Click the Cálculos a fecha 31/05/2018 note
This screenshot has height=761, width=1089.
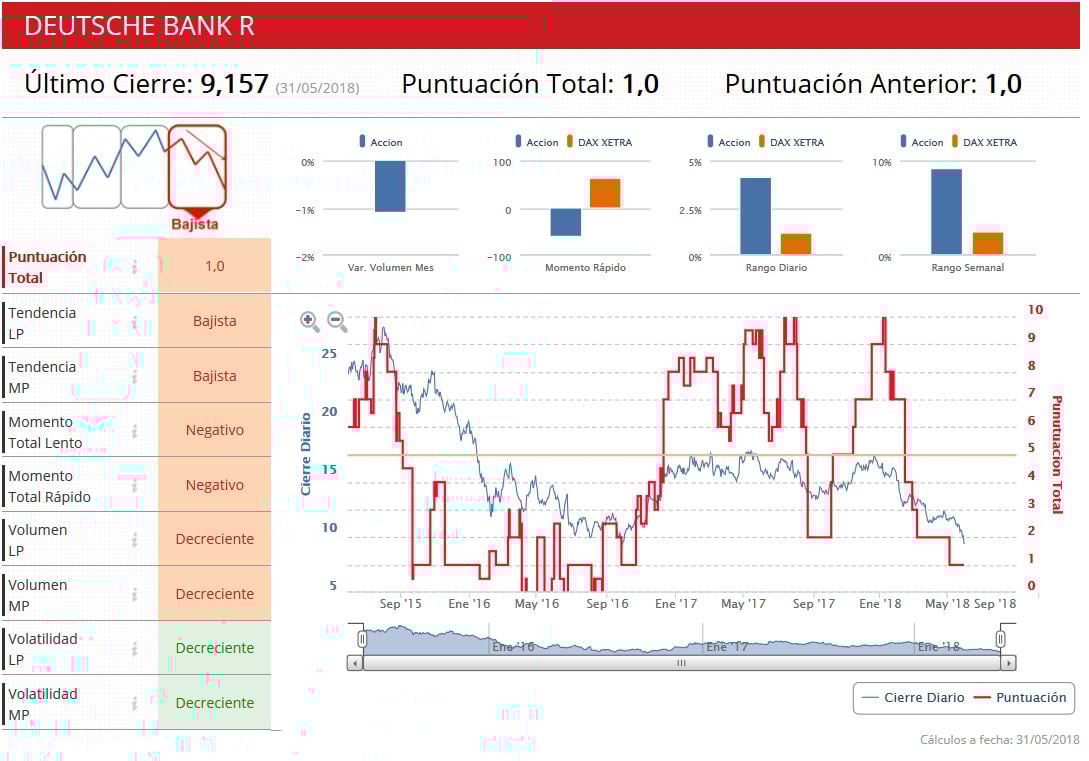(x=999, y=739)
